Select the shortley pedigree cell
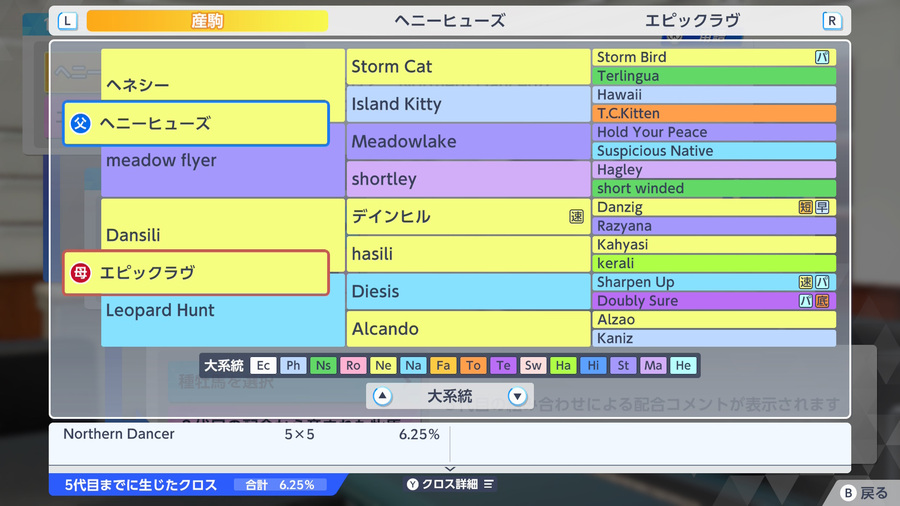900x506 pixels. 468,179
